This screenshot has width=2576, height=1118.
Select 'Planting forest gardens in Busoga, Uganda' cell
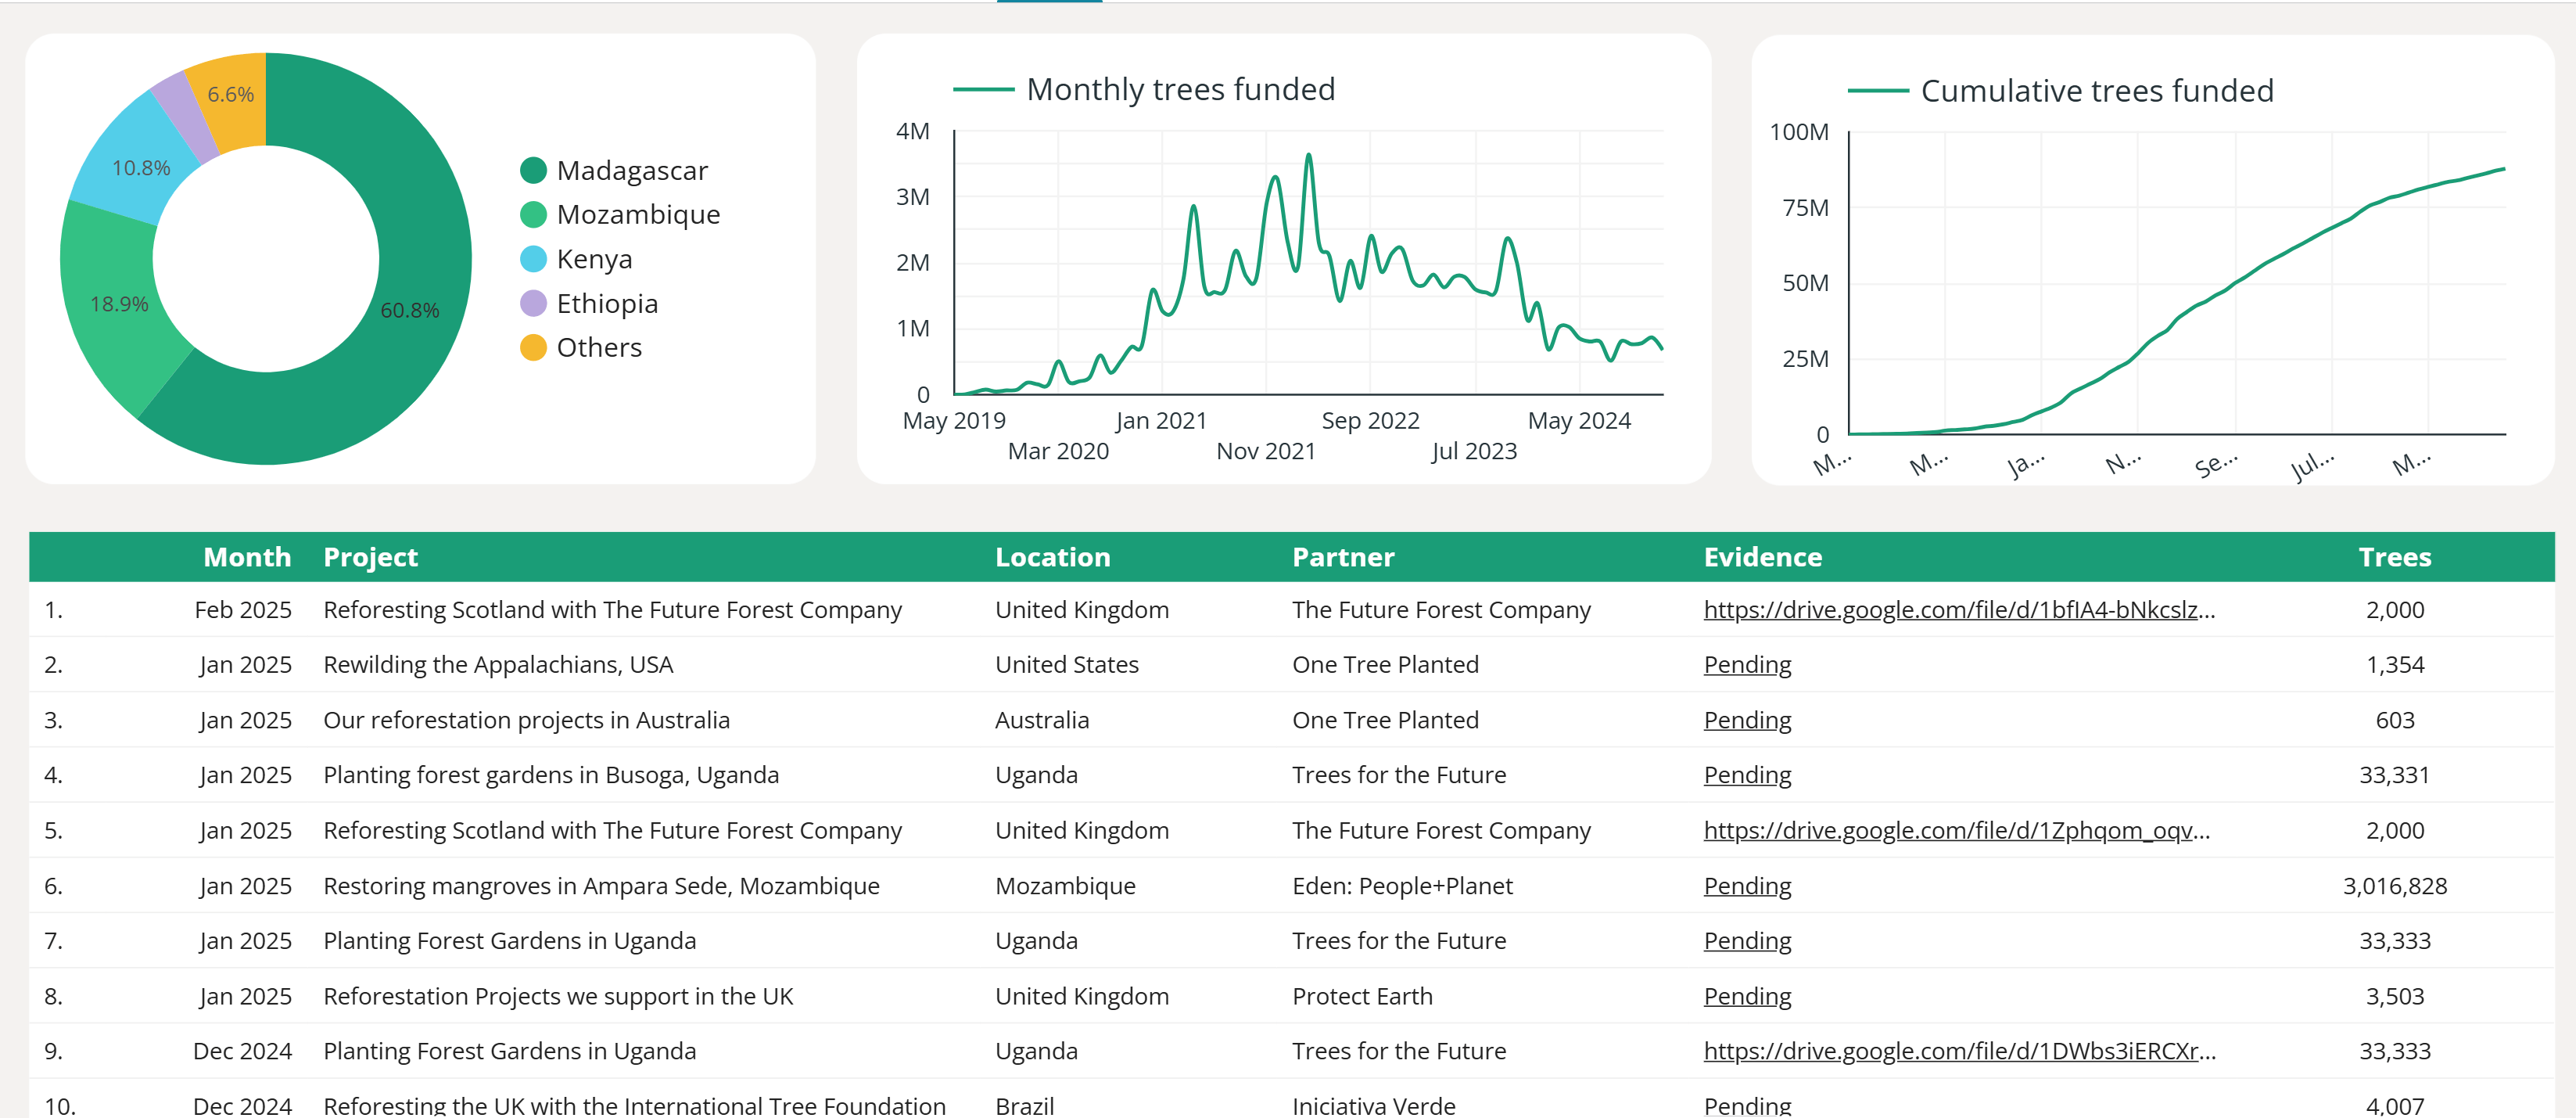tap(551, 775)
